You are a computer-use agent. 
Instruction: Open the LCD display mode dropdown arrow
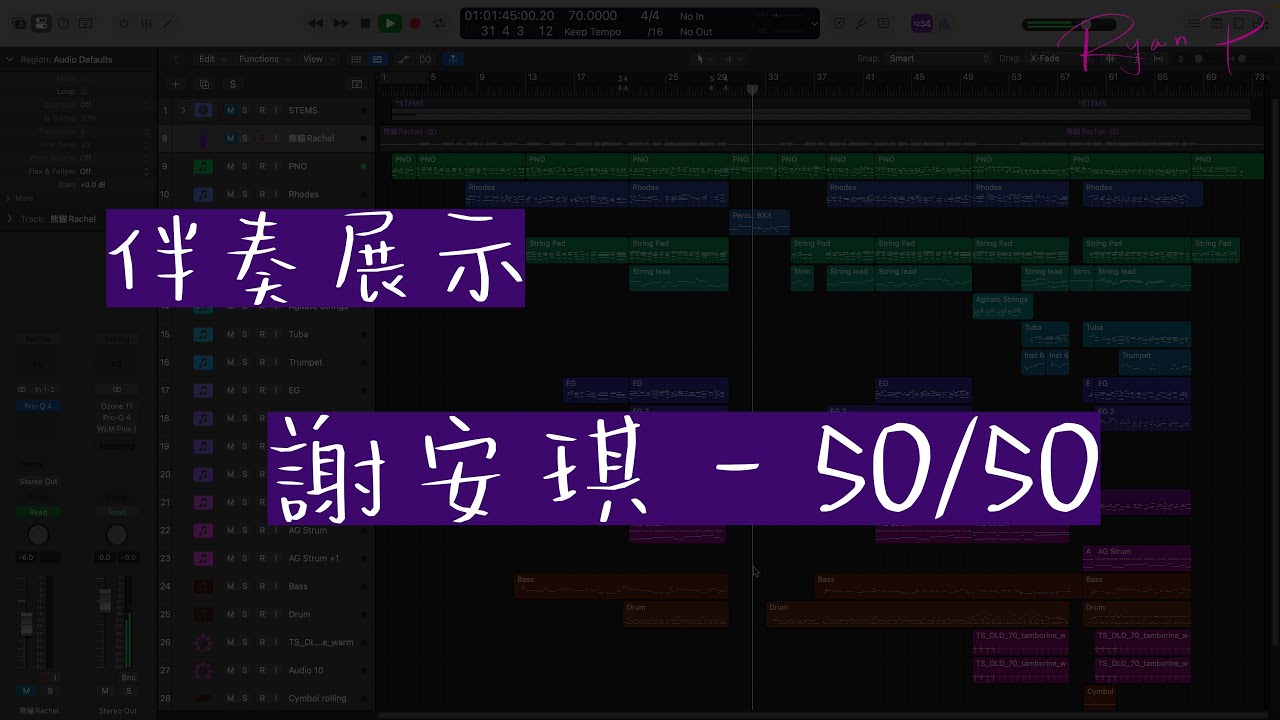[813, 24]
